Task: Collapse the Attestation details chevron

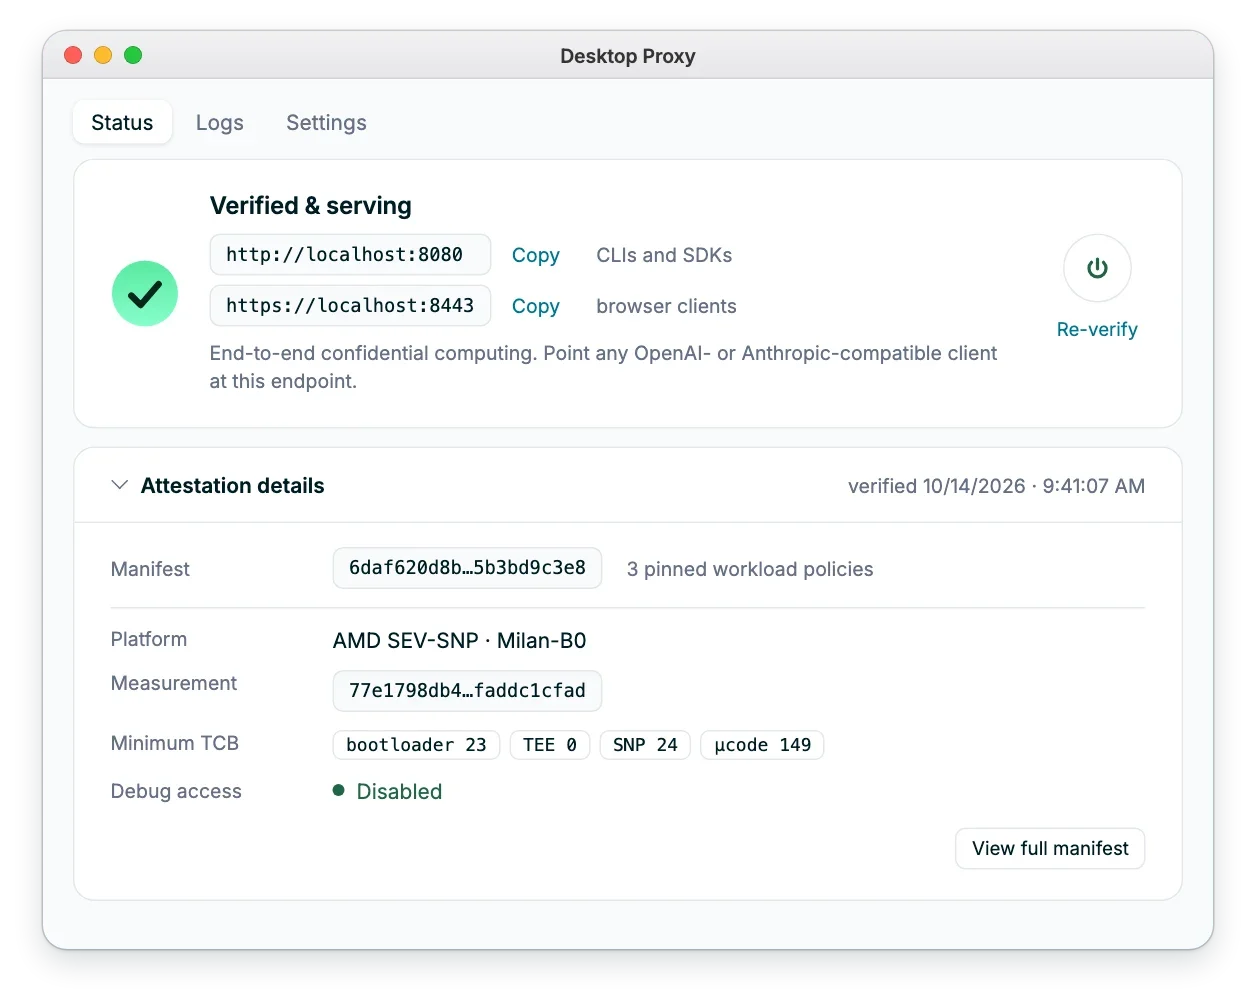Action: click(x=120, y=485)
